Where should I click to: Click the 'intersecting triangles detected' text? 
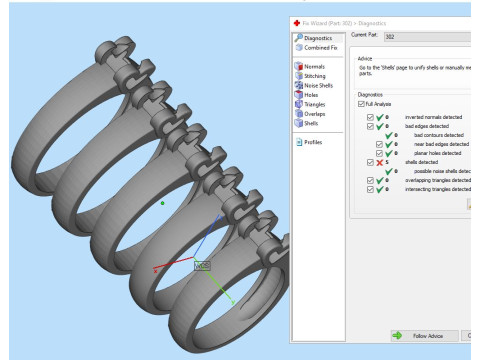(438, 189)
